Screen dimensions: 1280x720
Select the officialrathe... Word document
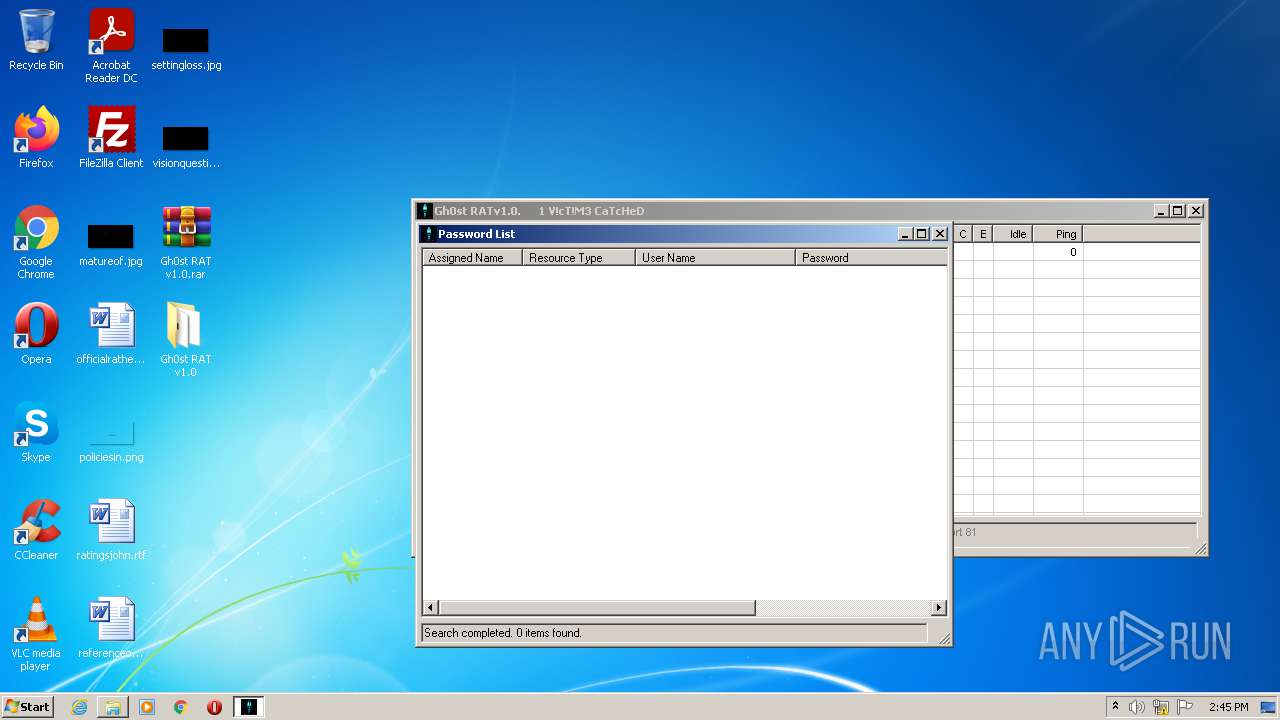(x=111, y=334)
